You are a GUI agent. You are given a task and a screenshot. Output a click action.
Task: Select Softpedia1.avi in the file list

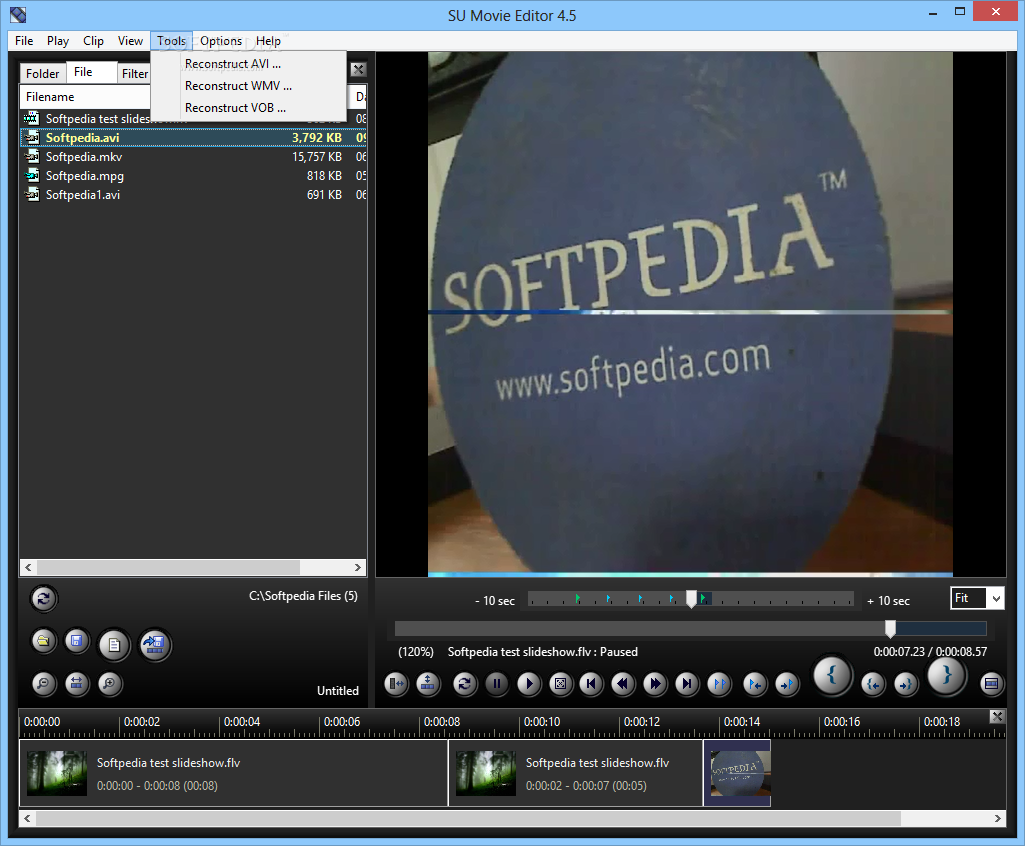(x=193, y=194)
